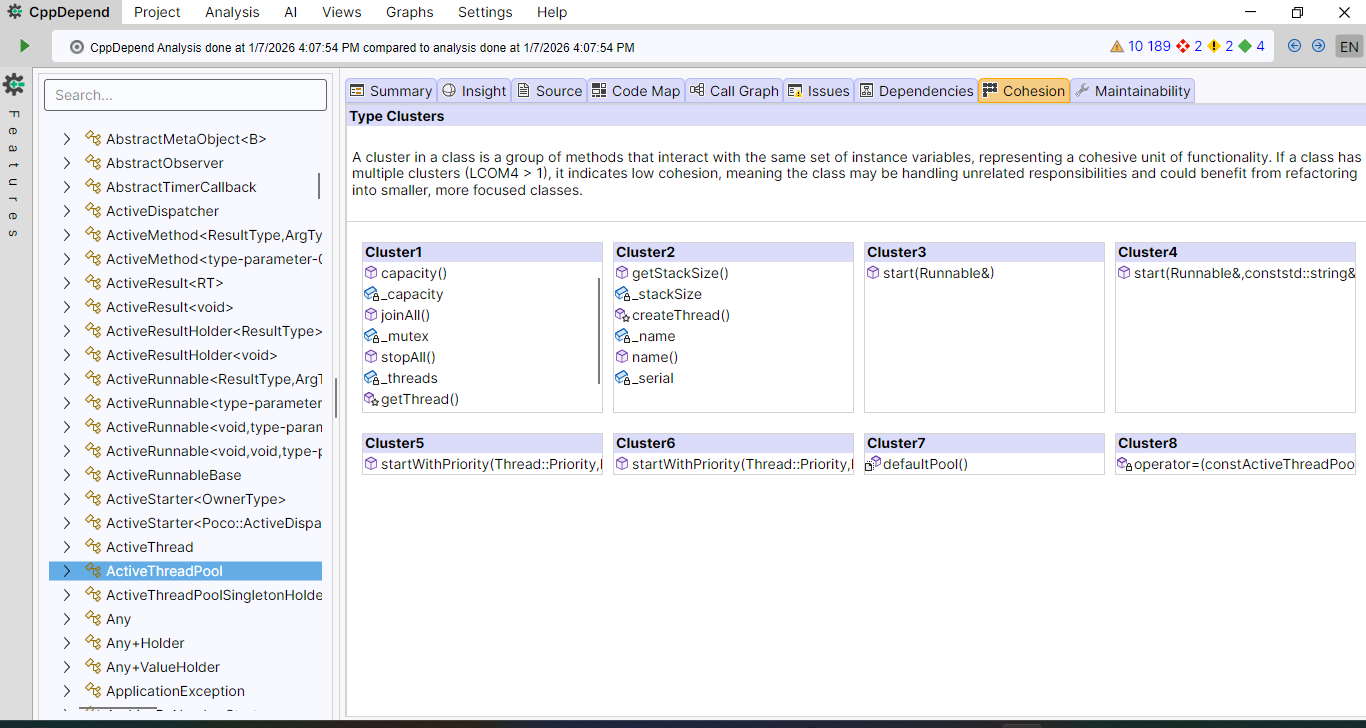
Task: Switch to the Maintainability tab
Action: [x=1132, y=91]
